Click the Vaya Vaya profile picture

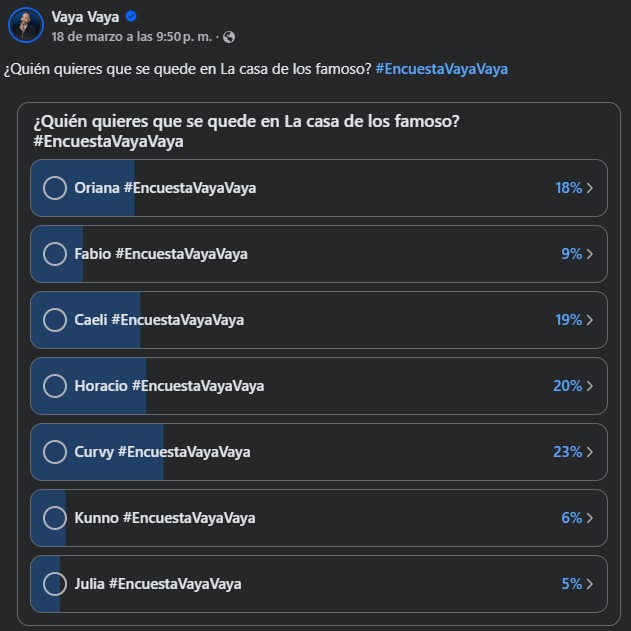point(26,25)
